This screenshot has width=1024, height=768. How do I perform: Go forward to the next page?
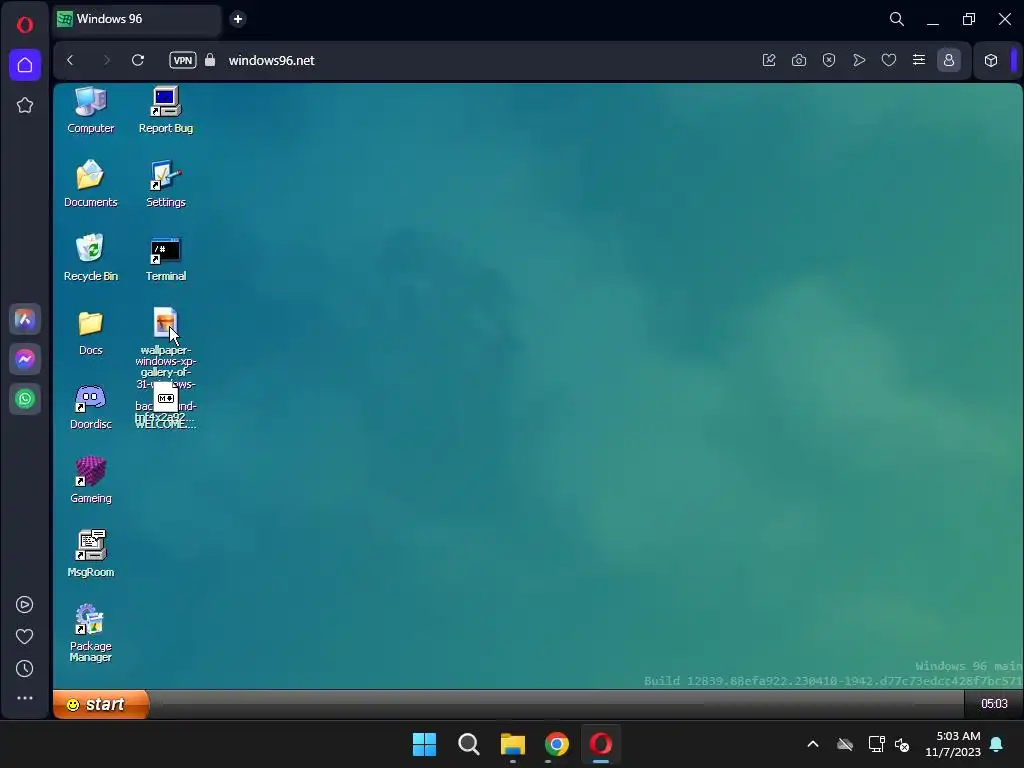click(x=106, y=60)
